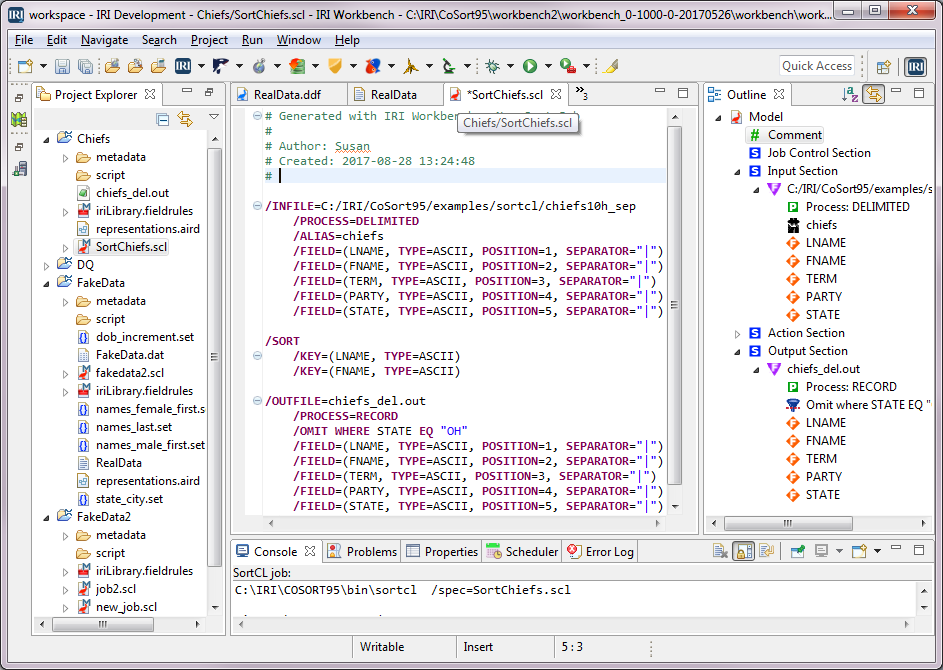
Task: Close the SortChiefs.scl editor tab
Action: click(556, 94)
